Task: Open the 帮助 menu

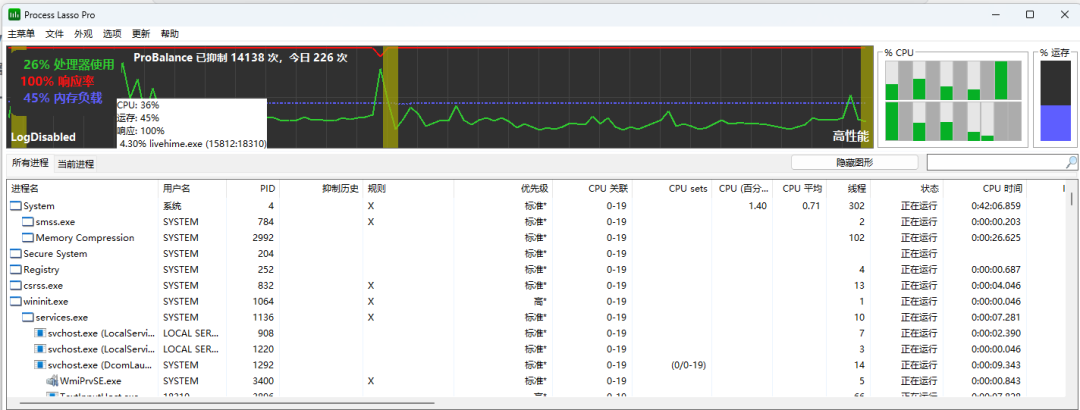Action: pos(169,34)
